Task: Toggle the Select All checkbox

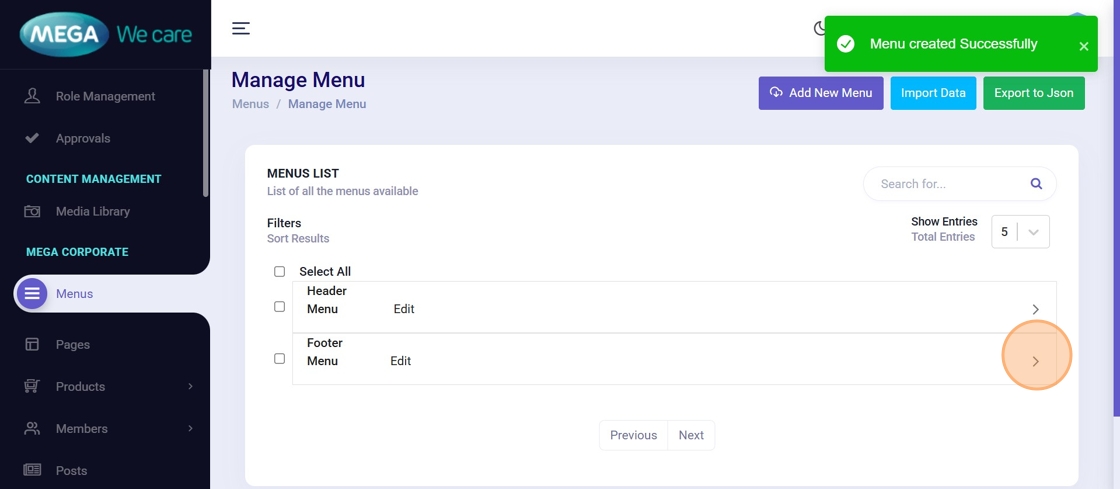Action: pyautogui.click(x=280, y=272)
